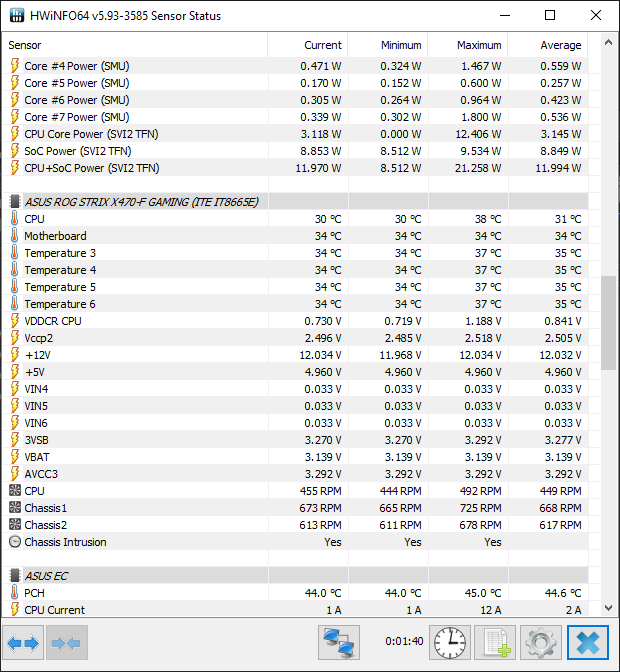The image size is (620, 672).
Task: Click the Minimum column header
Action: [388, 45]
